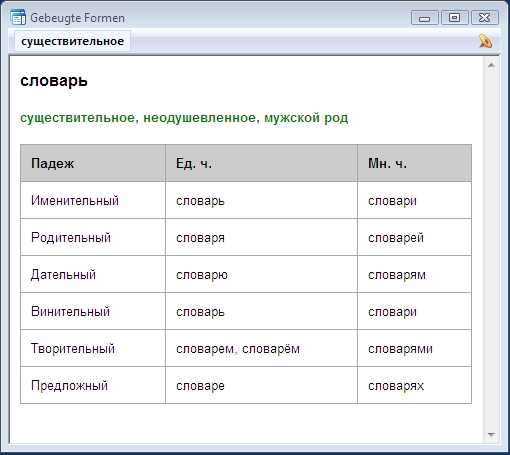Click the green text существительное, неодушевленное, мужской род
510x455 pixels.
tap(184, 118)
